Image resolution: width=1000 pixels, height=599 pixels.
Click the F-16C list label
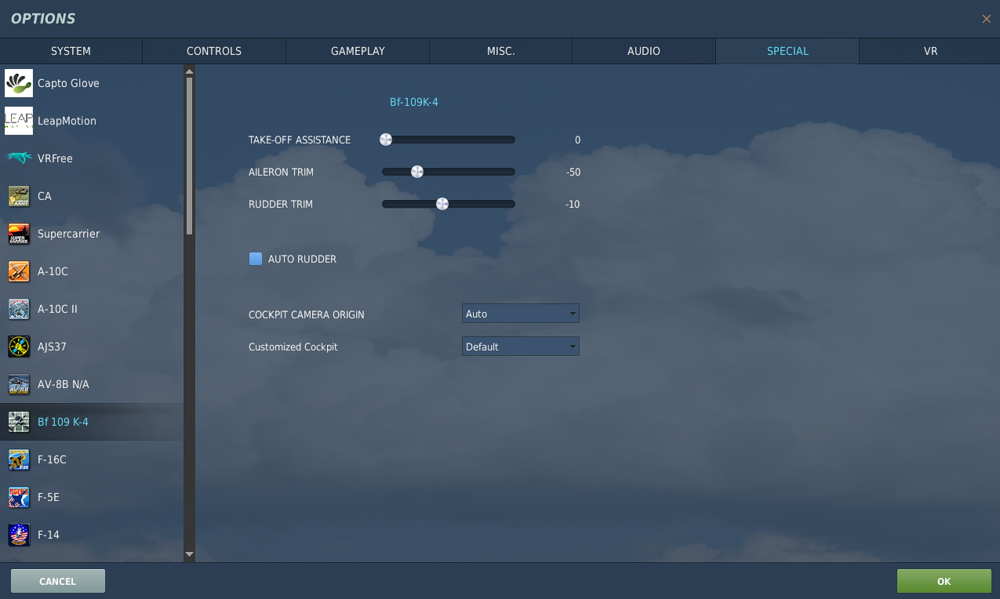point(52,459)
